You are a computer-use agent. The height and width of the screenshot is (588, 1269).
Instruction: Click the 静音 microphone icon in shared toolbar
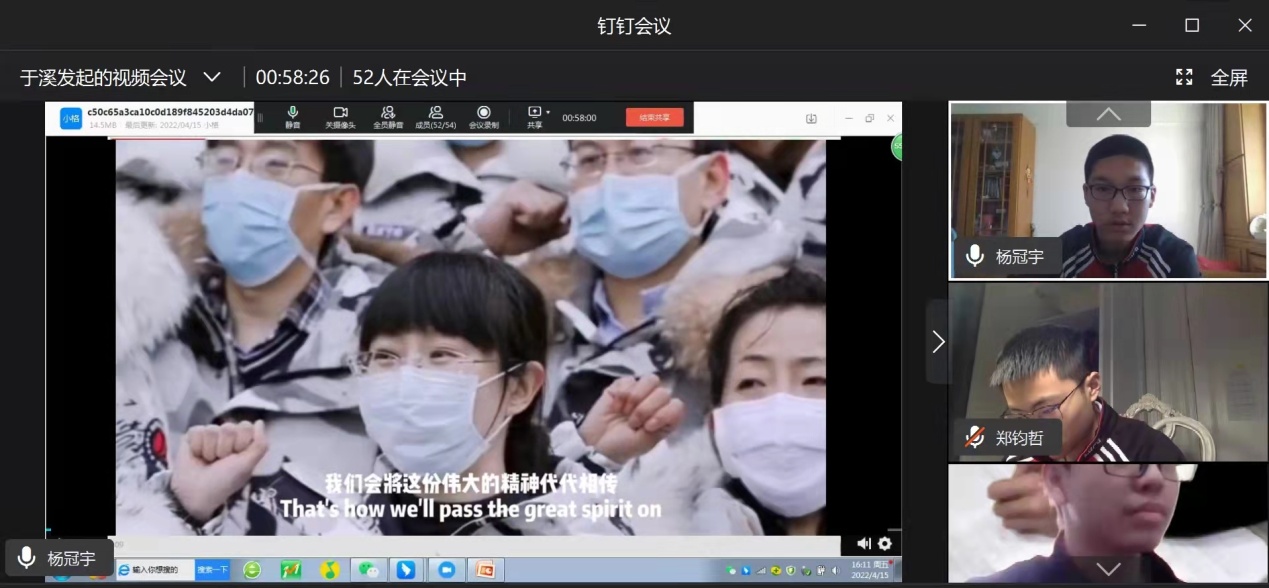(292, 113)
